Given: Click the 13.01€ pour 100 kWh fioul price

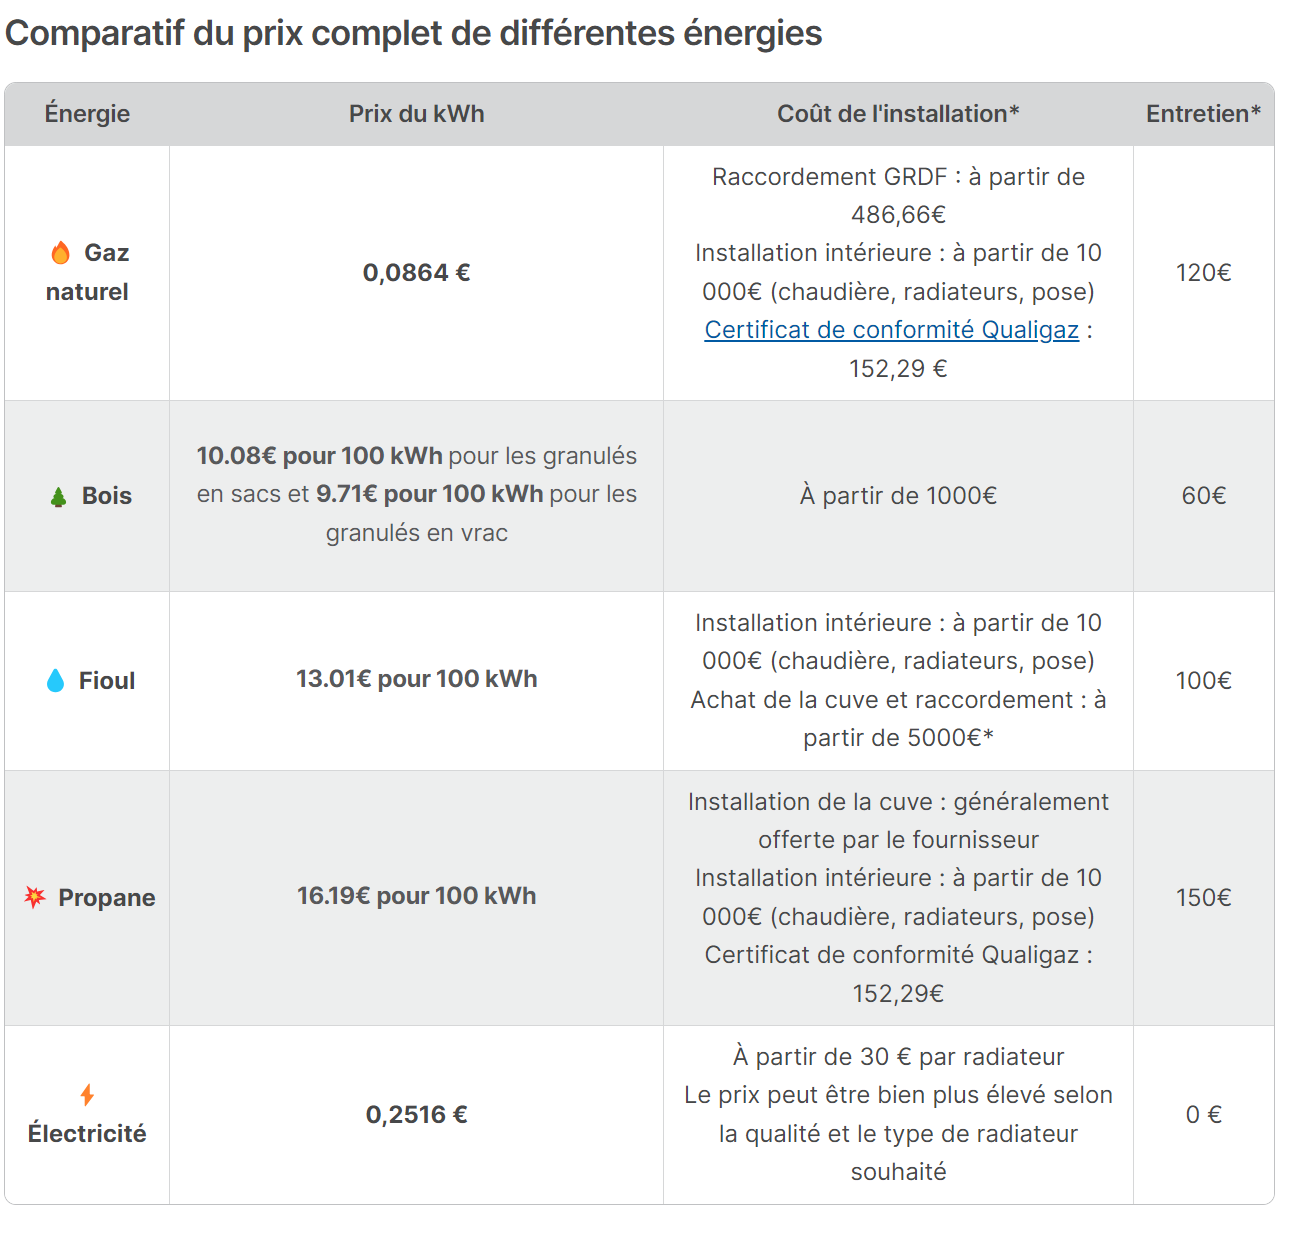Looking at the screenshot, I should [416, 679].
